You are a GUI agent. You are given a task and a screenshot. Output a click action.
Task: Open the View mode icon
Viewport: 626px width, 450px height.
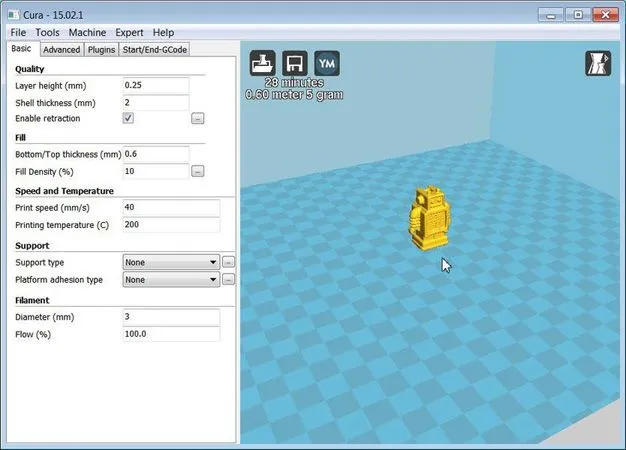pyautogui.click(x=598, y=63)
